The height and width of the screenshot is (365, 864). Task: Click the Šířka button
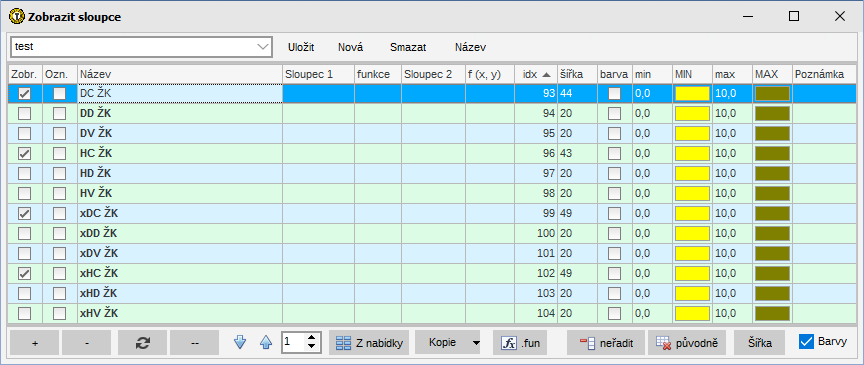(760, 342)
